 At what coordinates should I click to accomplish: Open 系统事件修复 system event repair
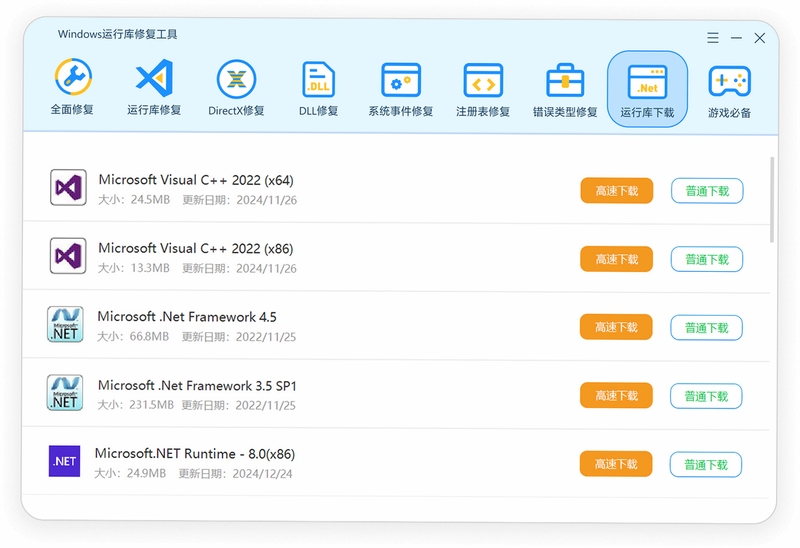point(401,89)
